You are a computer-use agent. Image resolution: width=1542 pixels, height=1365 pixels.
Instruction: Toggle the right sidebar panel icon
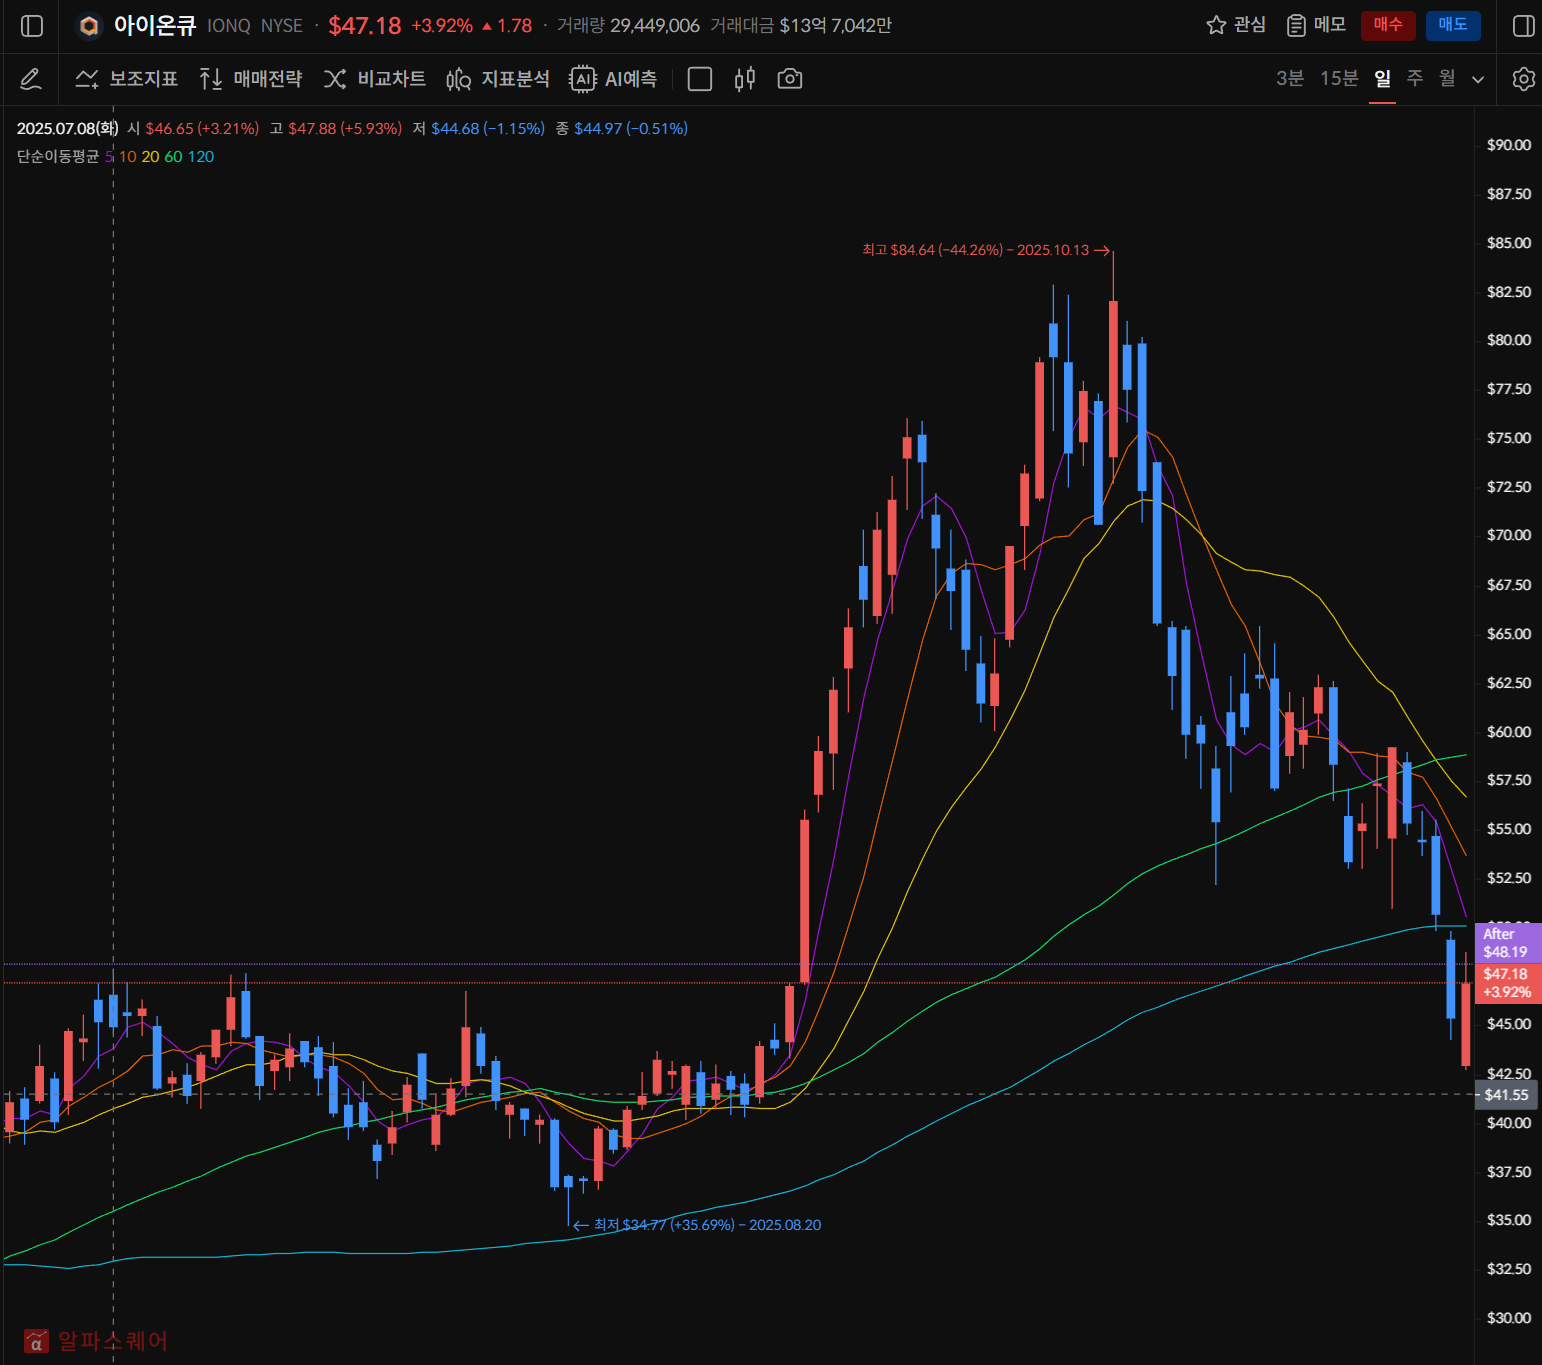pyautogui.click(x=1523, y=26)
